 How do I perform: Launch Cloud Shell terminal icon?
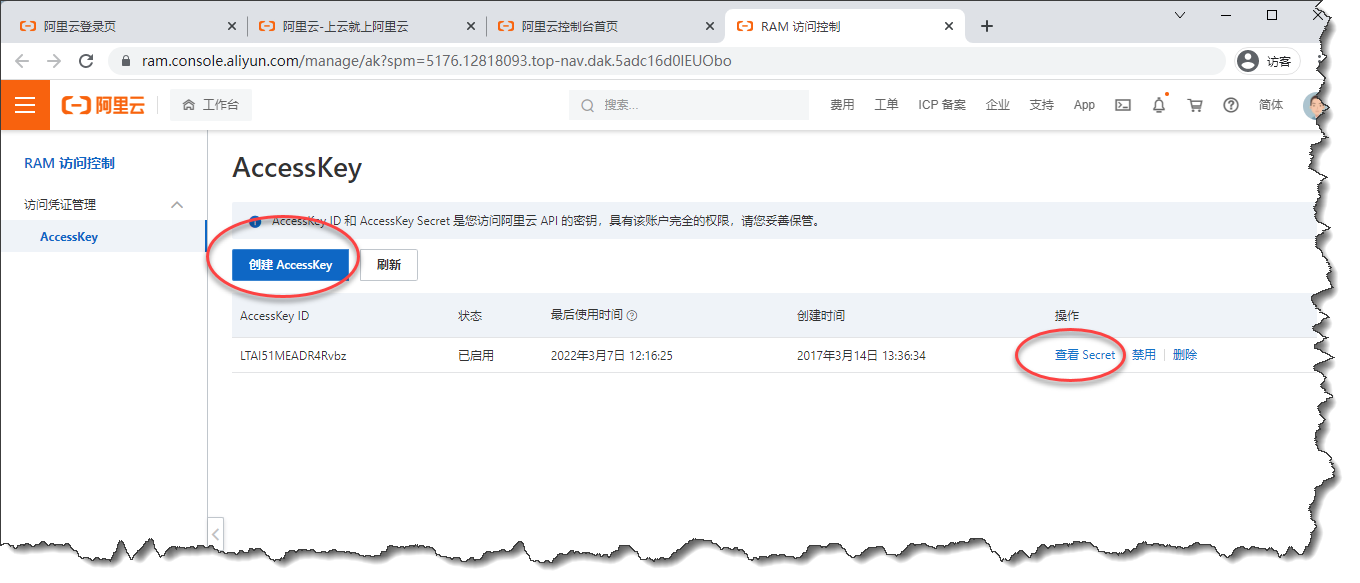(1123, 105)
